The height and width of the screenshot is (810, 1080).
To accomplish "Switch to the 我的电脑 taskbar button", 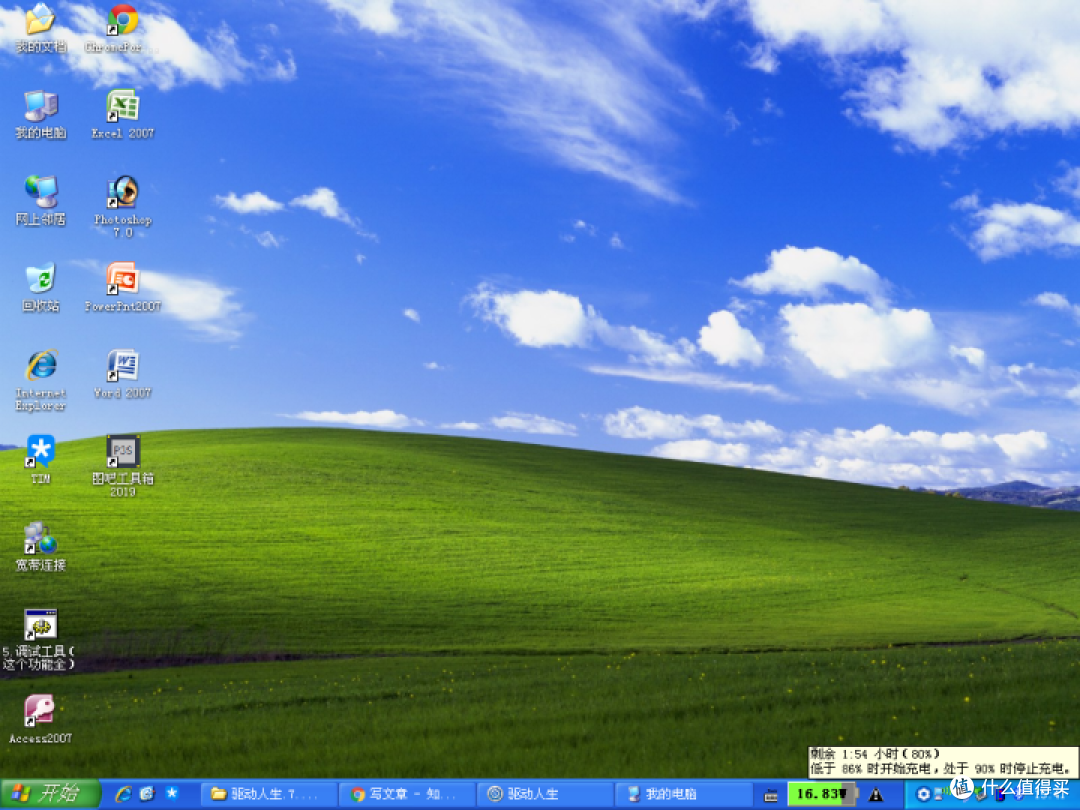I will pyautogui.click(x=685, y=794).
